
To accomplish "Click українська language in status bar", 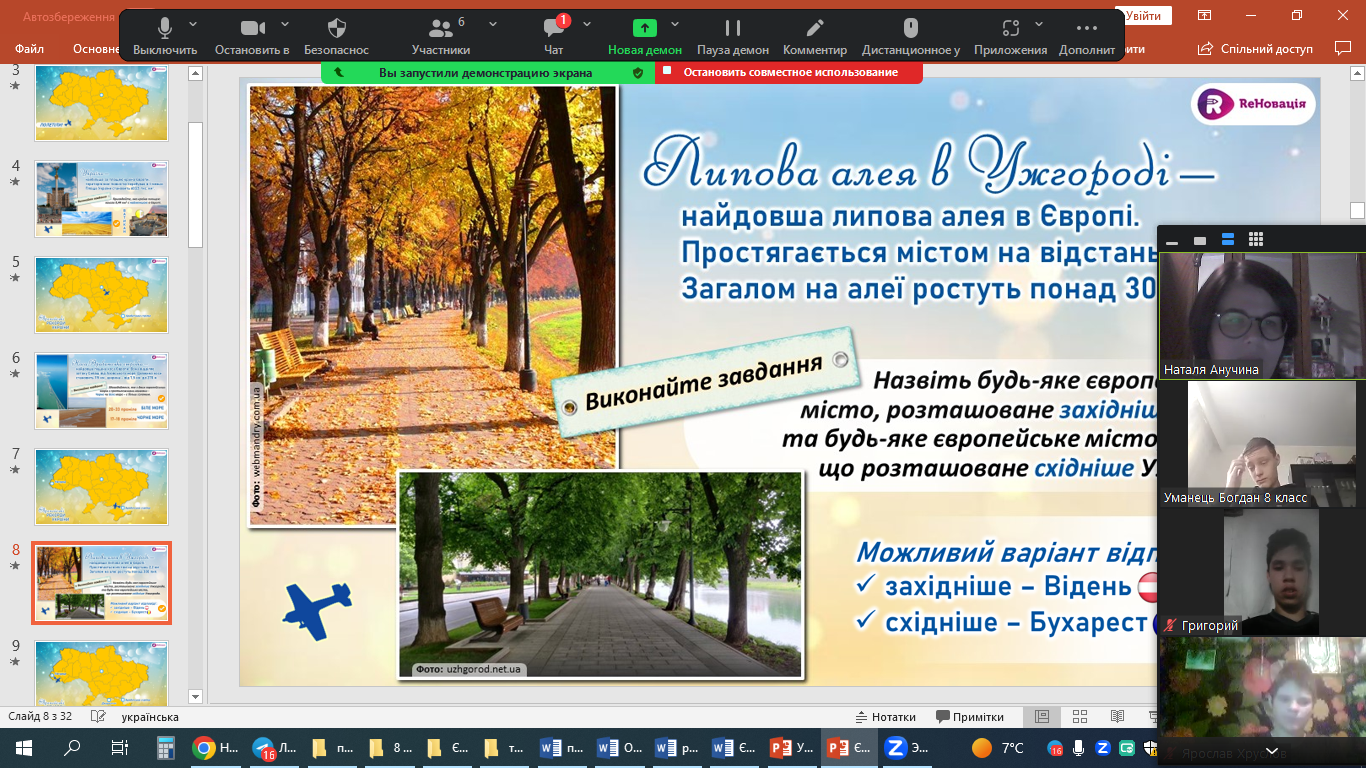I will (149, 717).
